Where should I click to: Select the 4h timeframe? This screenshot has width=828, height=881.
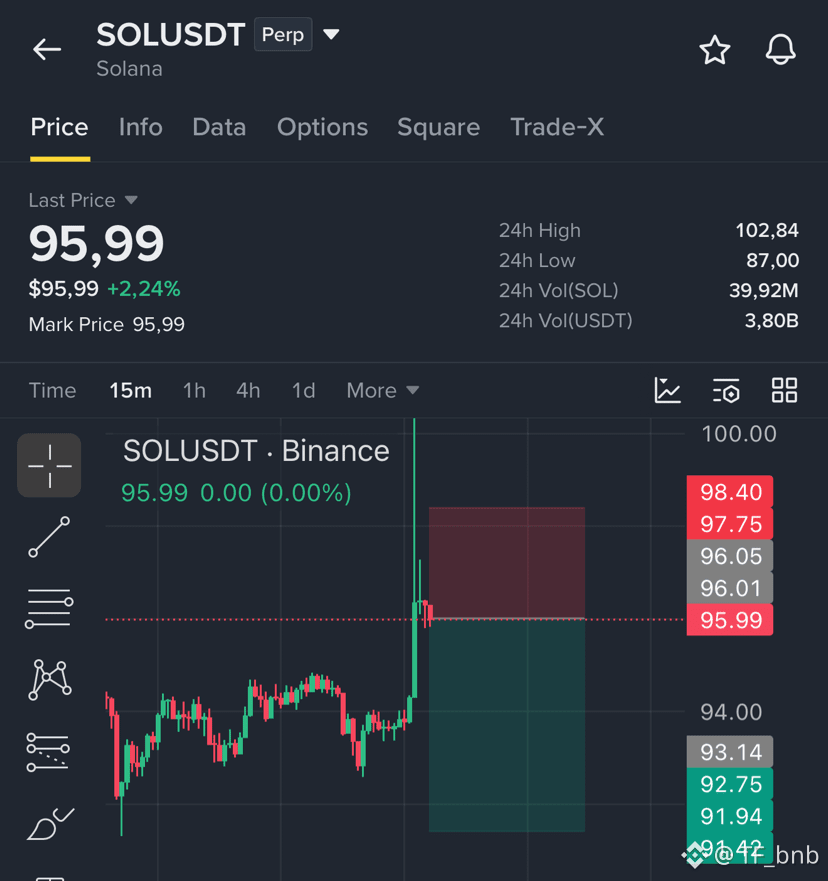tap(248, 390)
